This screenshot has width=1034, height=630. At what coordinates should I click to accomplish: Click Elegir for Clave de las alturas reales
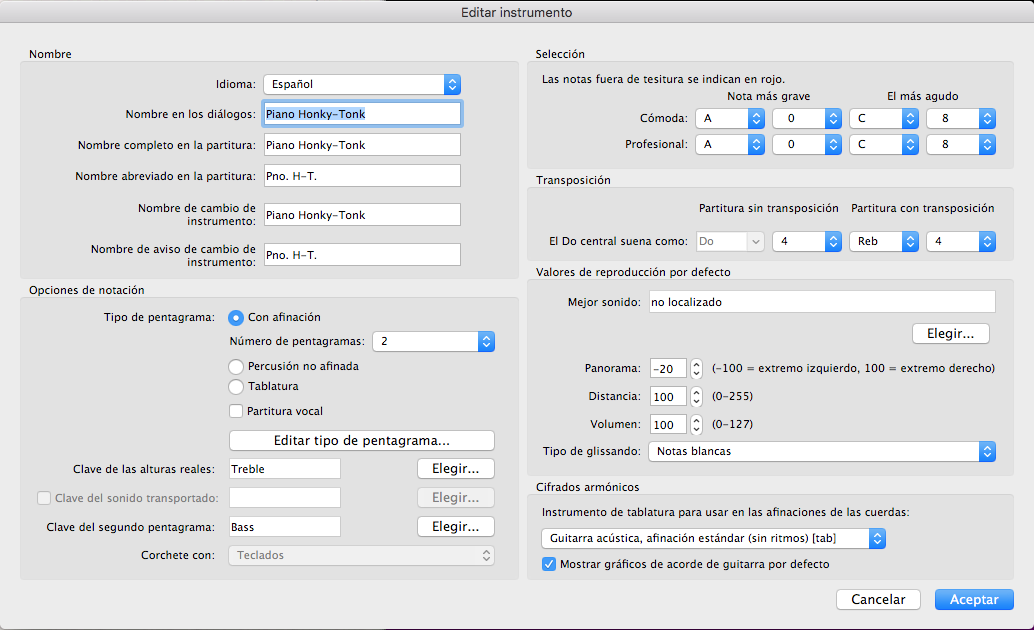[x=455, y=469]
